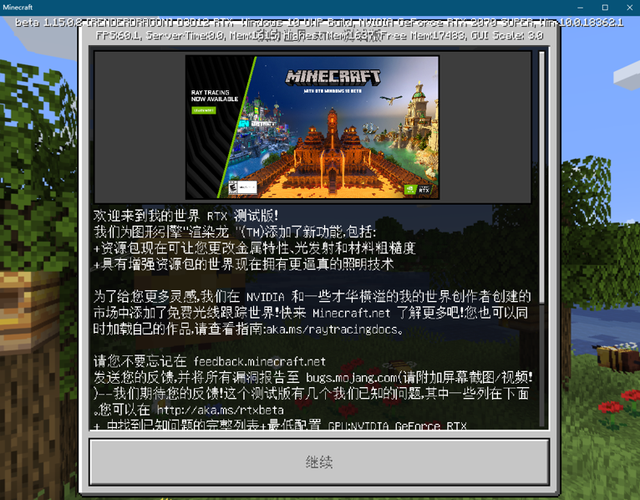Click the Ray Tracing Now Available text

[214, 96]
